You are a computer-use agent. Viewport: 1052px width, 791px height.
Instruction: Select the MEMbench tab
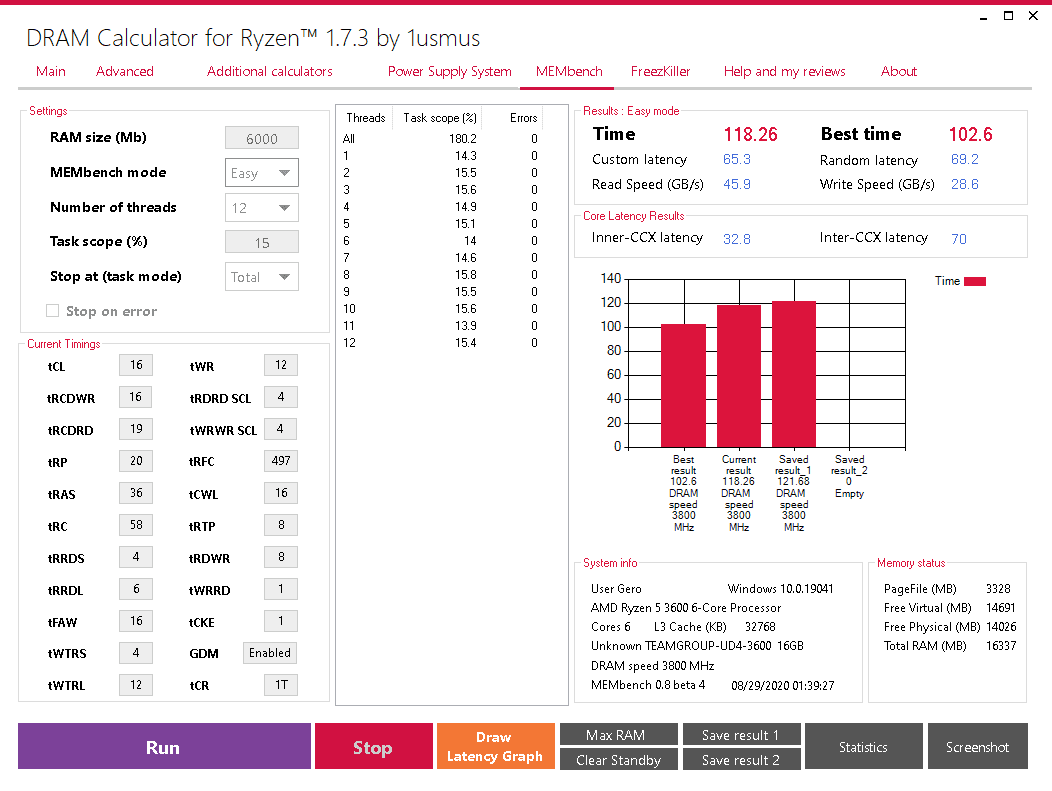569,71
